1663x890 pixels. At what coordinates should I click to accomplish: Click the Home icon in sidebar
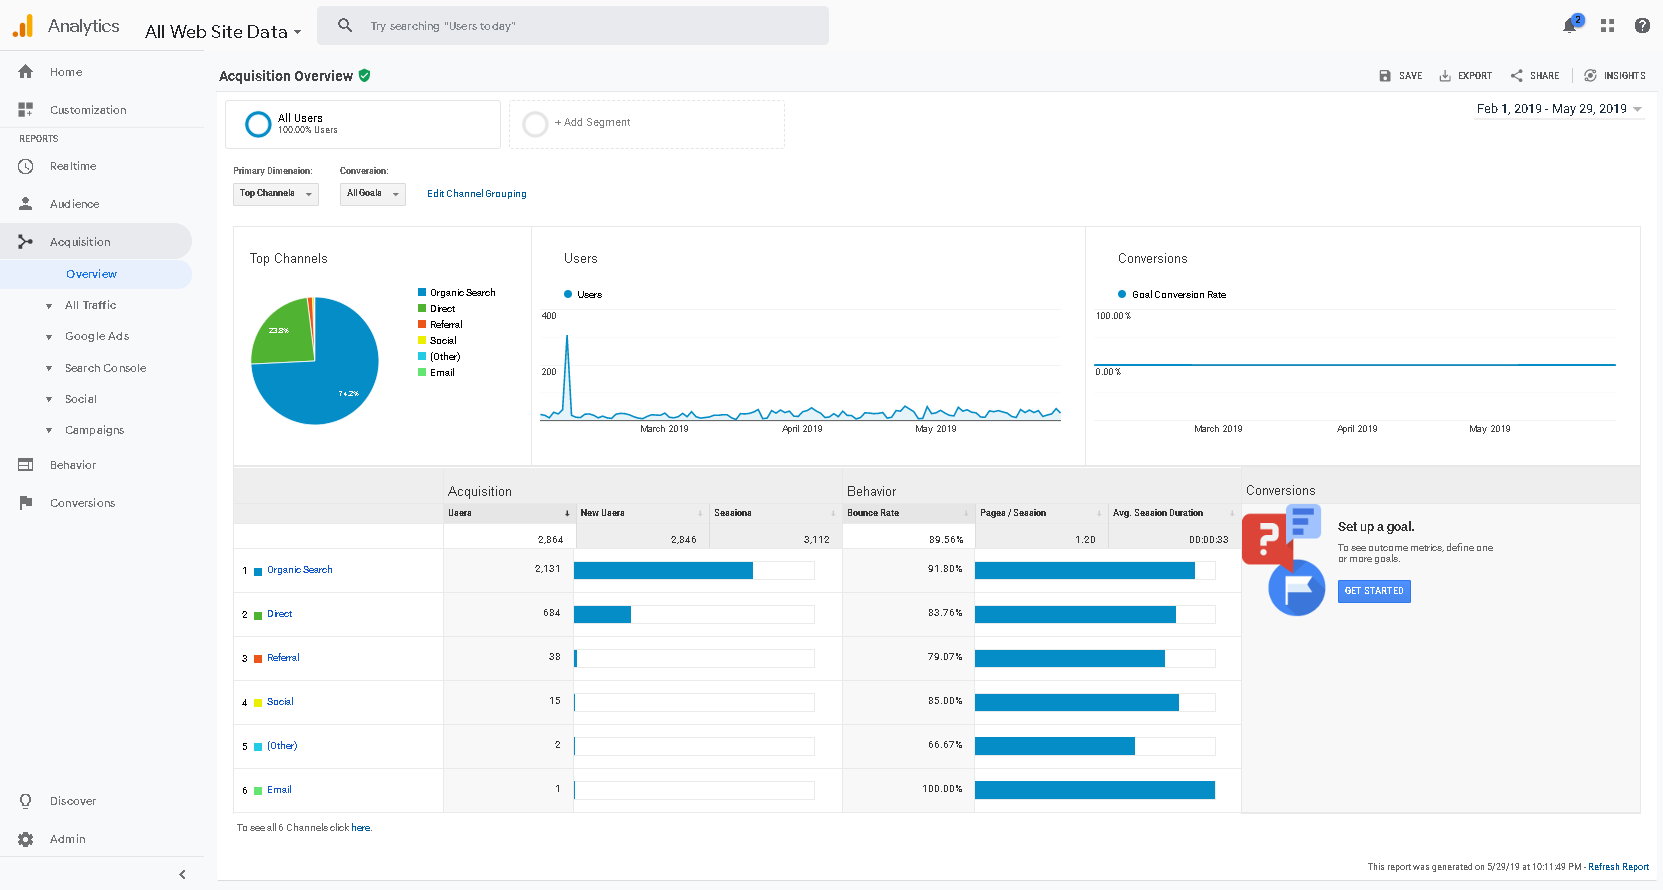coord(26,72)
